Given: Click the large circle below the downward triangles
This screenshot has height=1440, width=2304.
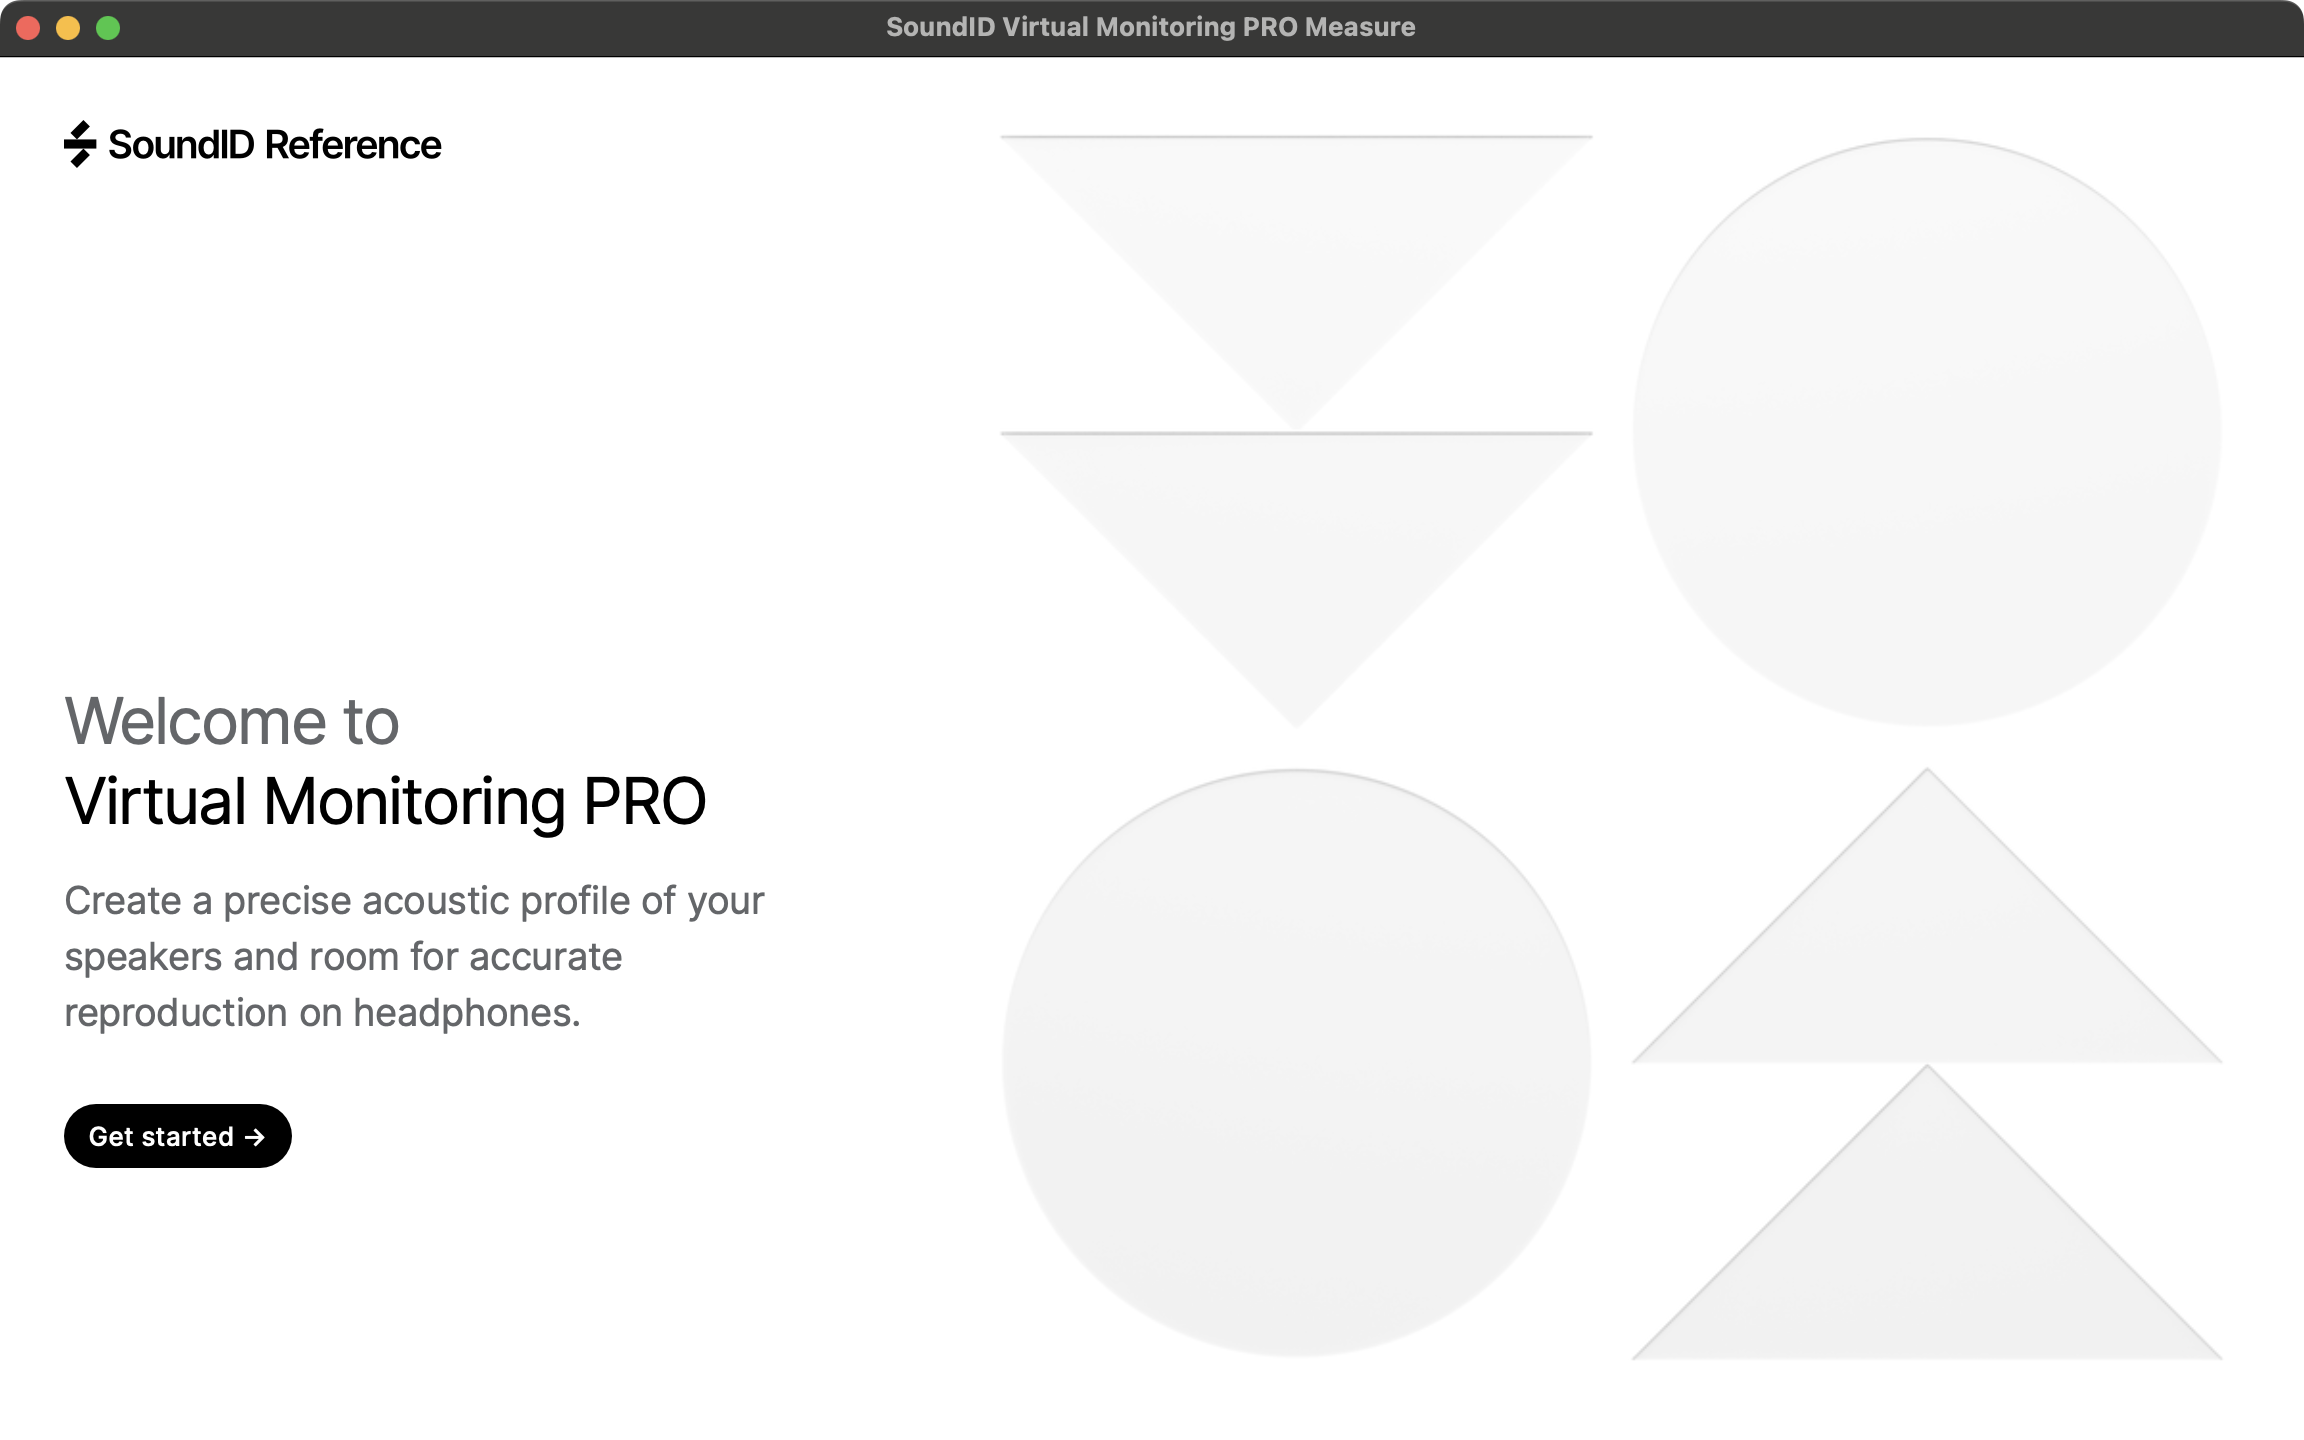Looking at the screenshot, I should point(1296,1062).
